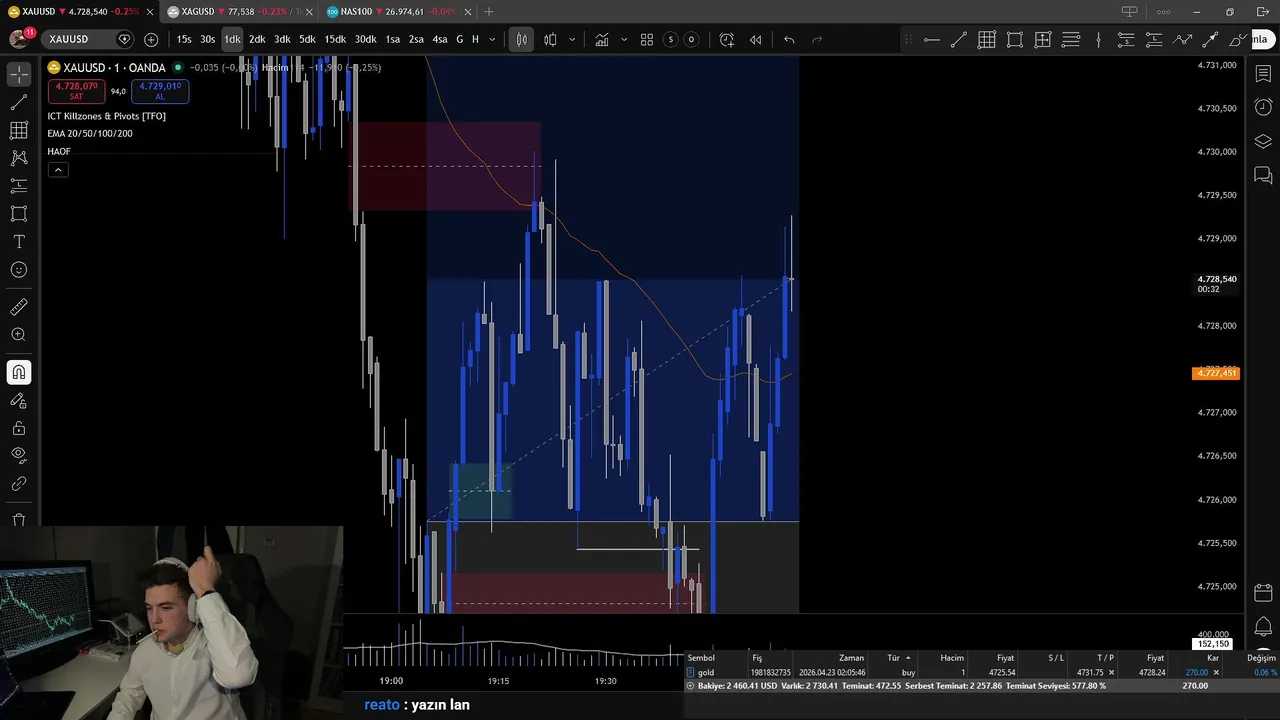Select the trend line drawing tool

point(19,103)
